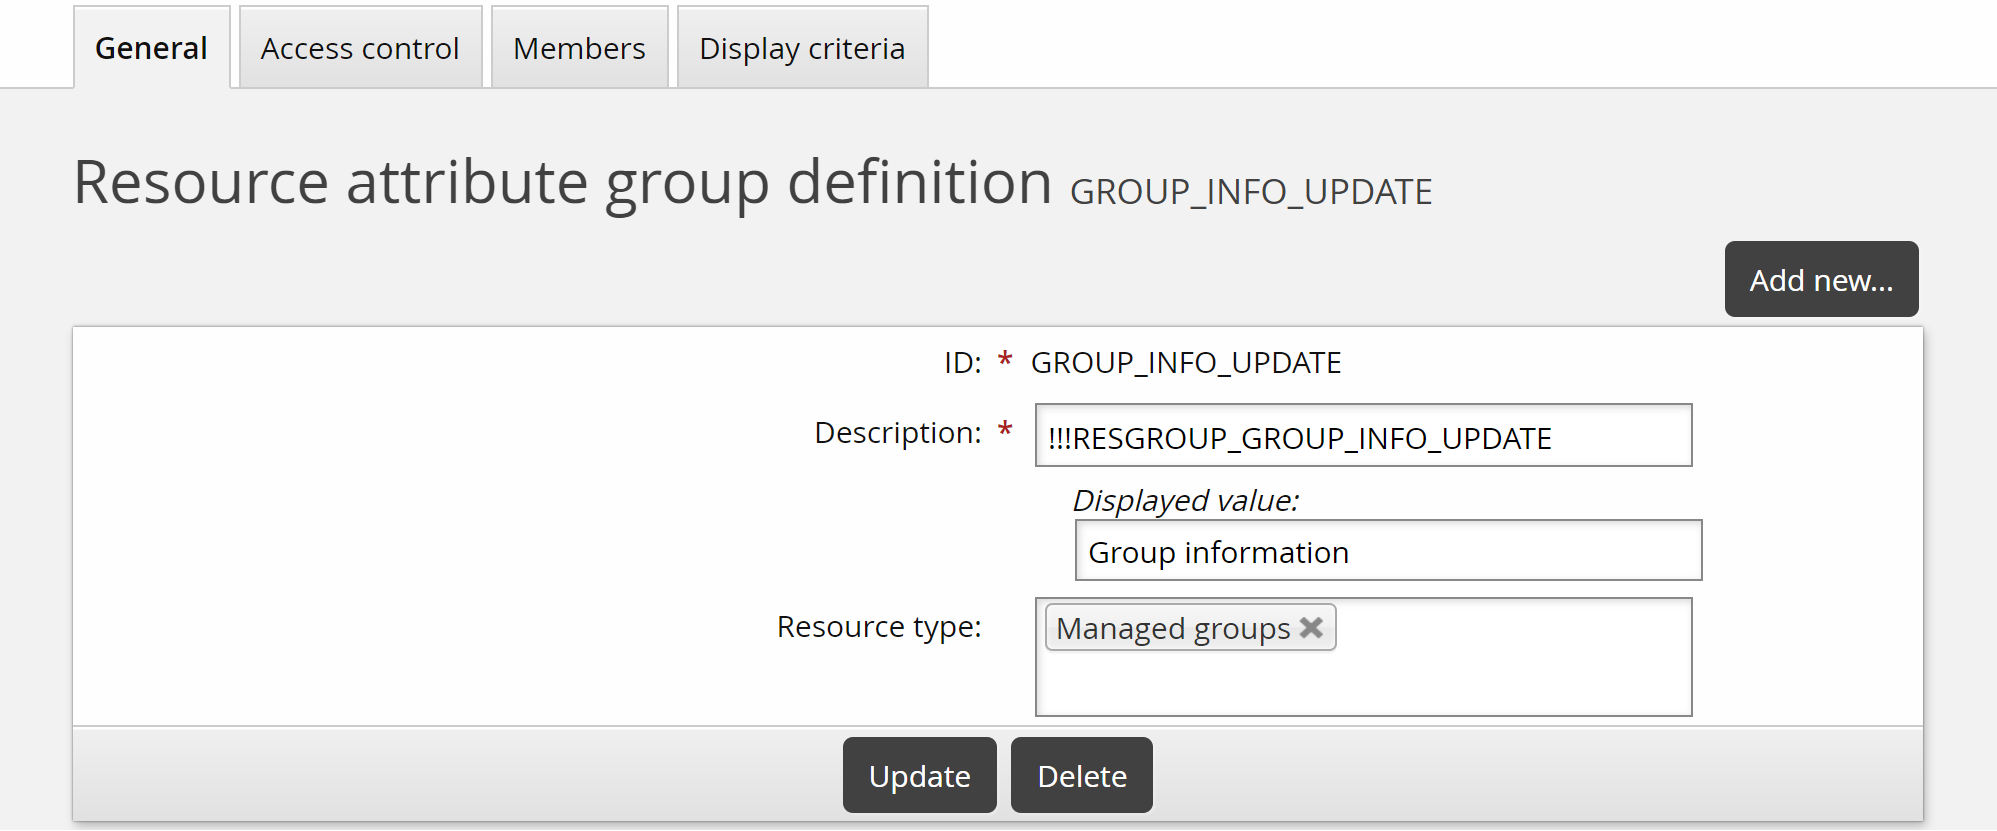Focus the Description input field
The width and height of the screenshot is (1997, 831).
[x=1363, y=435]
